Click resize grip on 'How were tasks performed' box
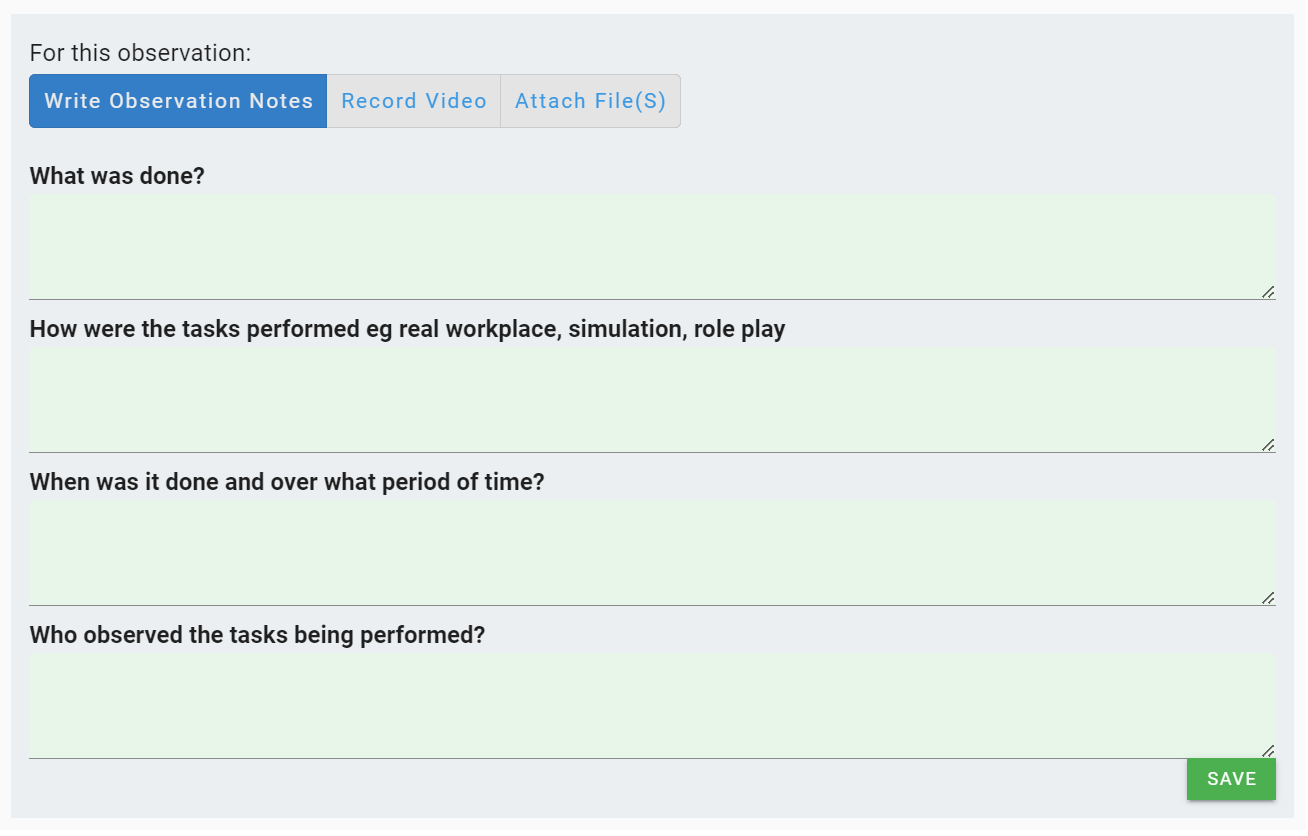The image size is (1308, 836). tap(1267, 444)
